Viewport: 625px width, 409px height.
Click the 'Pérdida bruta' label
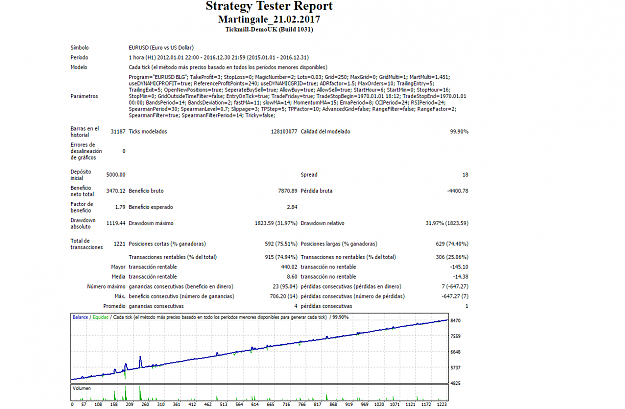(316, 191)
